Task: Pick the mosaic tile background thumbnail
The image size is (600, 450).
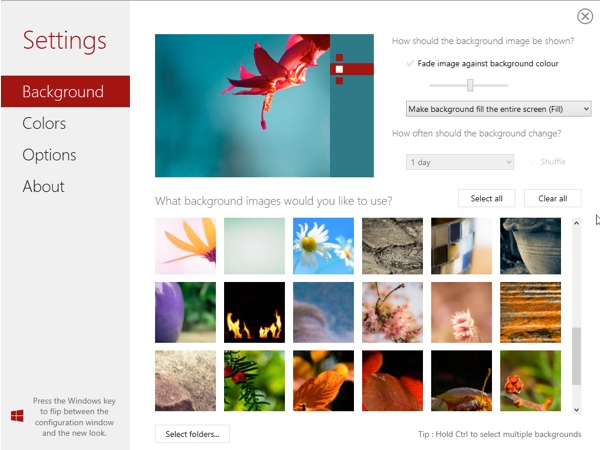Action: [x=461, y=246]
